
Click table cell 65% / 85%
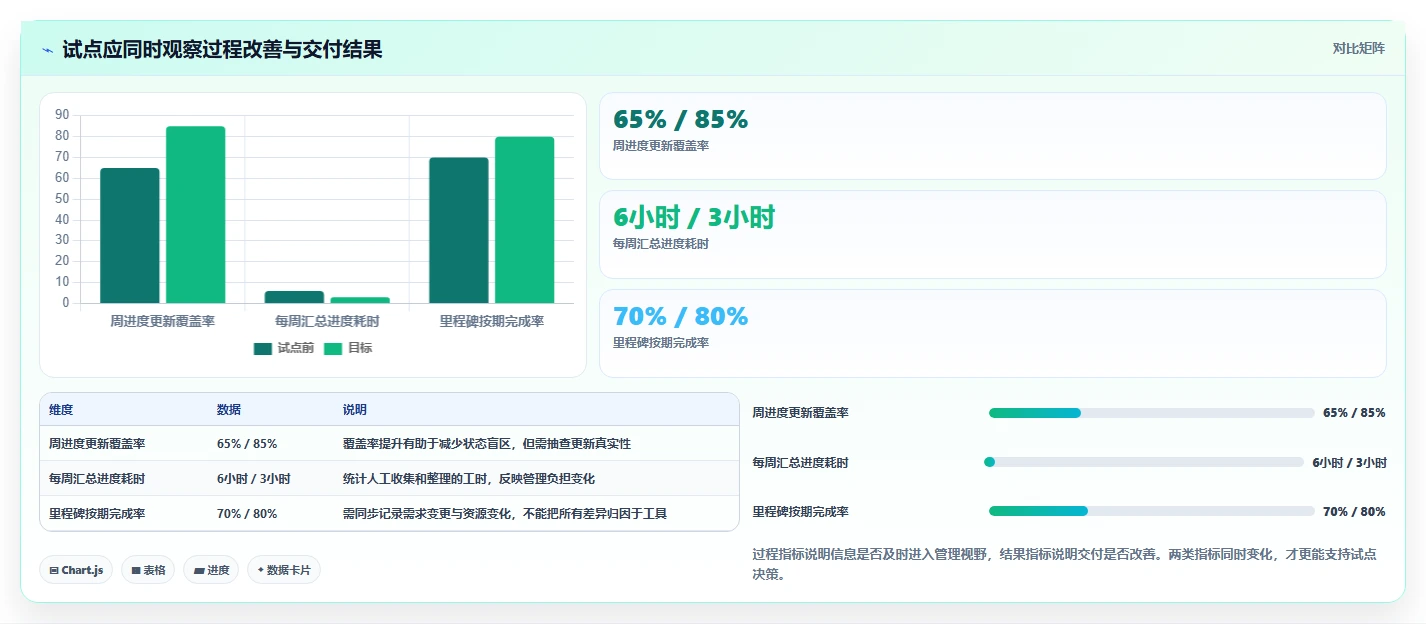pyautogui.click(x=247, y=444)
